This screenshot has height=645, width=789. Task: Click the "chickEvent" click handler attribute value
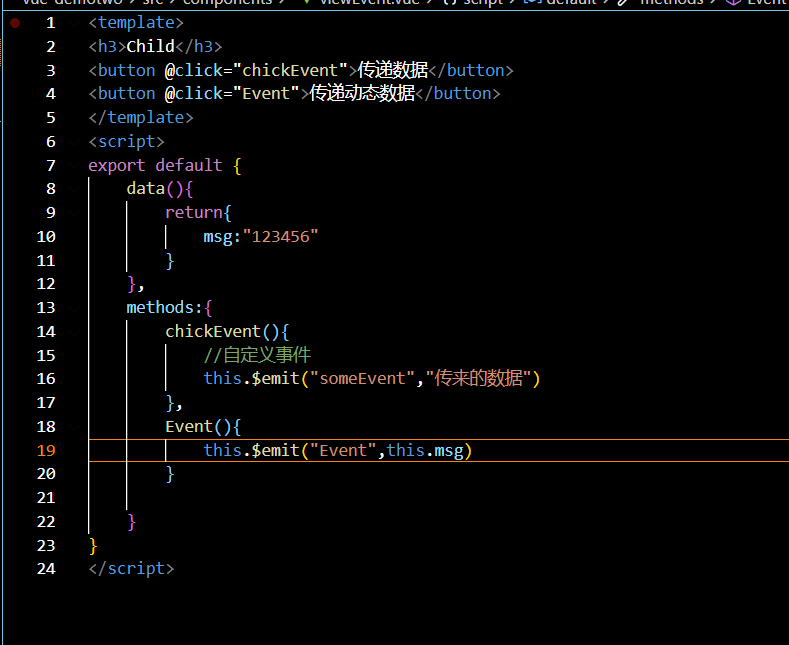290,70
